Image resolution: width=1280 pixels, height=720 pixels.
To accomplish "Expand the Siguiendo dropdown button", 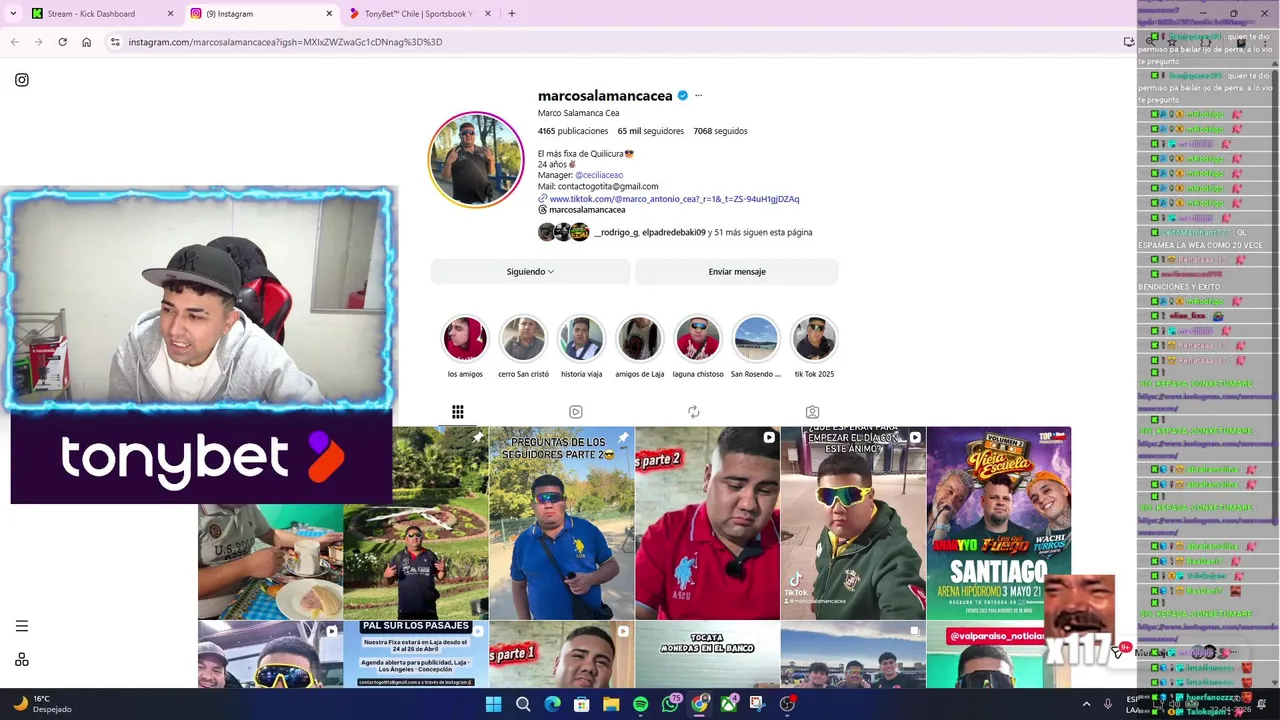I will (530, 272).
